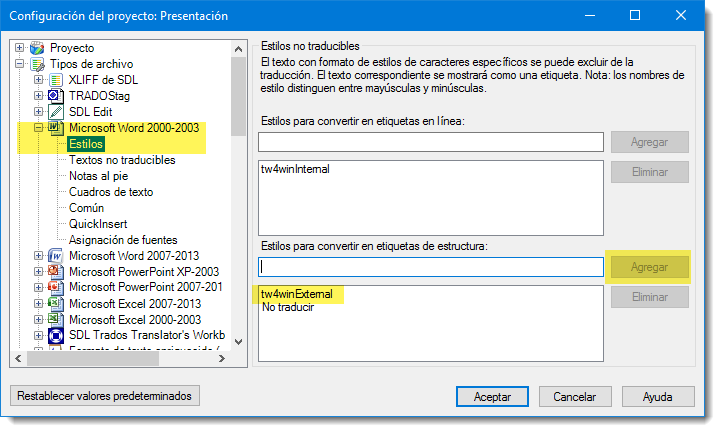
Task: Select the SDL Edit label
Action: (90, 112)
